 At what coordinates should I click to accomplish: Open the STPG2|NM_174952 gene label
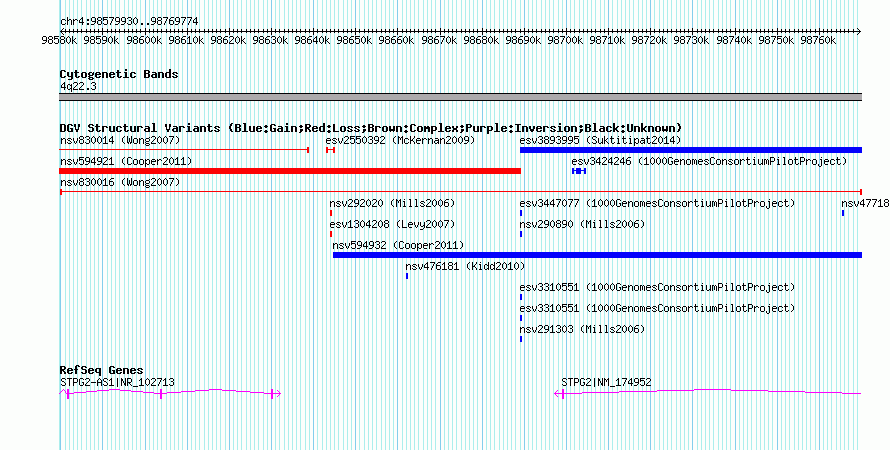click(x=606, y=382)
